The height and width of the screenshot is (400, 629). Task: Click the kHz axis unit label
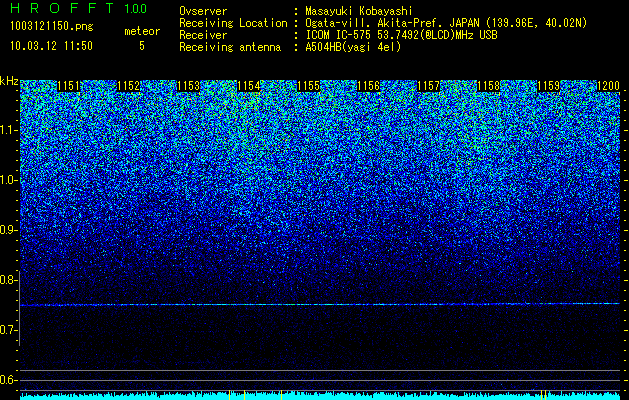9,81
